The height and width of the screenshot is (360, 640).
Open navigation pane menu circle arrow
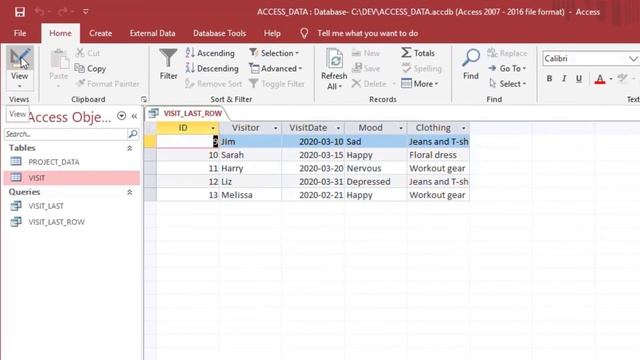tap(121, 116)
